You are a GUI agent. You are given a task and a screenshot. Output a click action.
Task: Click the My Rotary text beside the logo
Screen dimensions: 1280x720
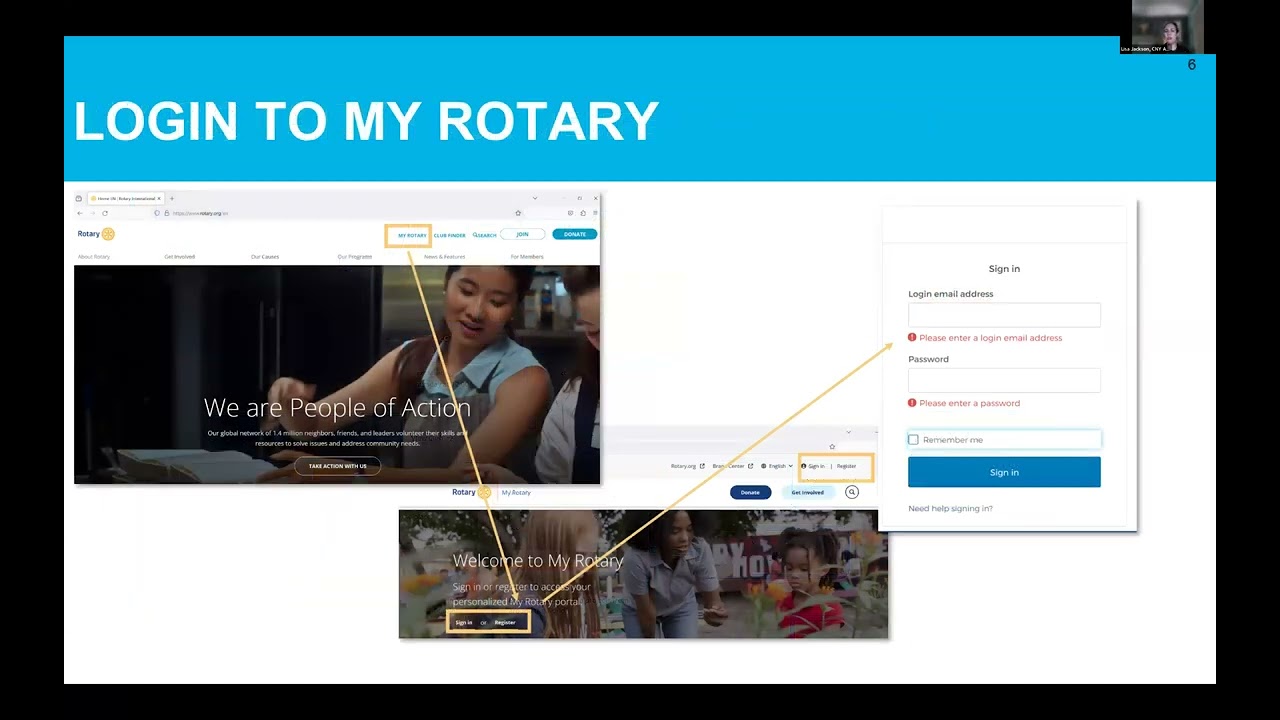pos(516,492)
